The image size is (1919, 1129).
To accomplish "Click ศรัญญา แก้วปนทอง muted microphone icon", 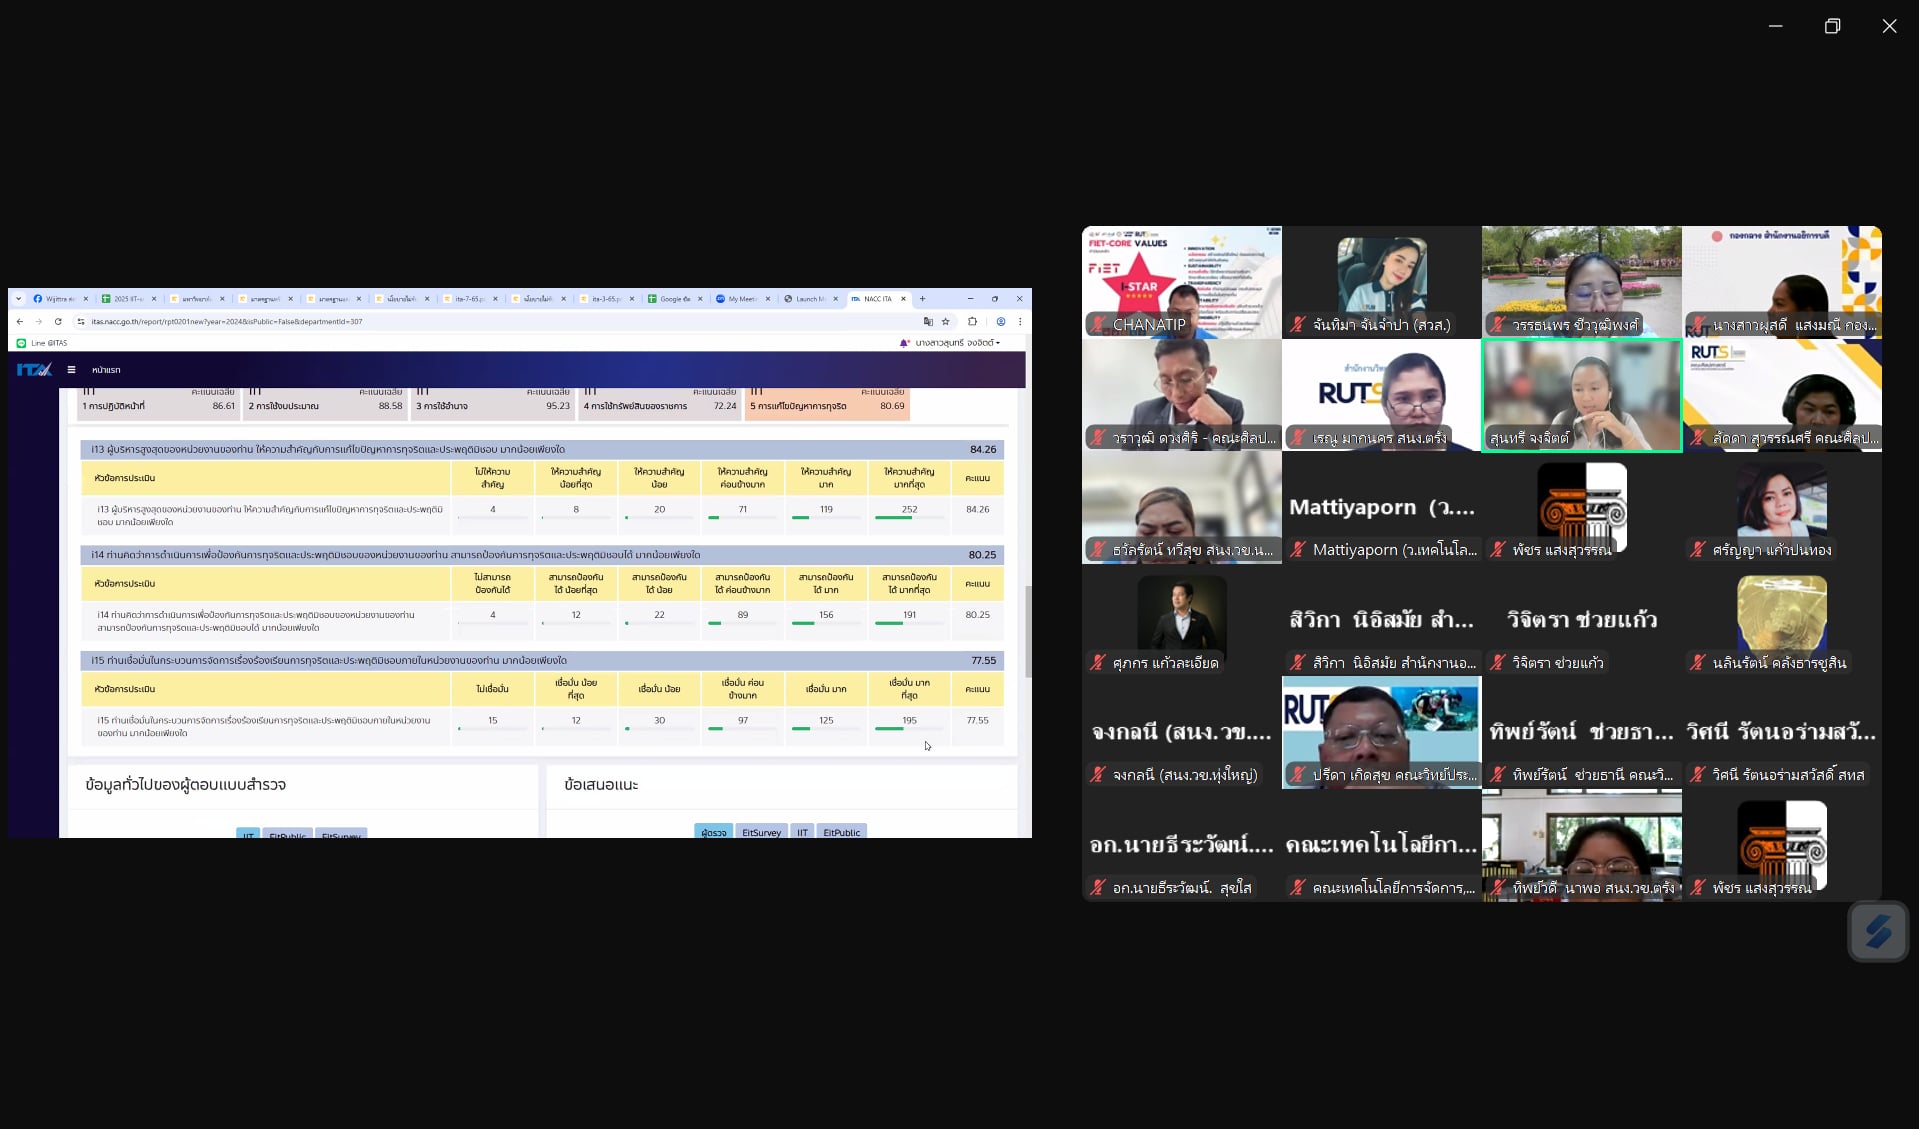I will tap(1698, 550).
